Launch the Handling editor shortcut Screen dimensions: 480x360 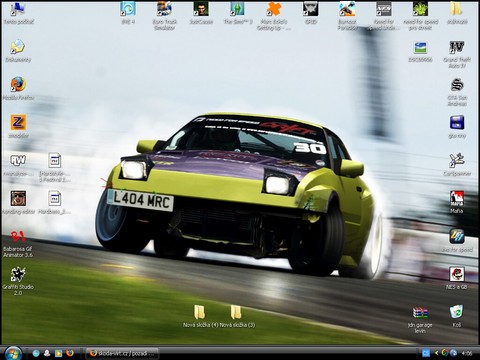click(x=18, y=199)
